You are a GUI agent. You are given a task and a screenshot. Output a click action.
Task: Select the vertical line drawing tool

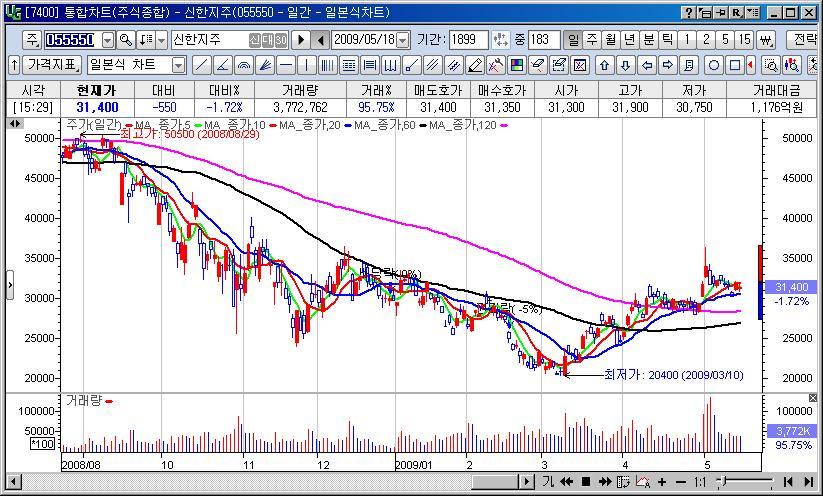click(x=307, y=66)
